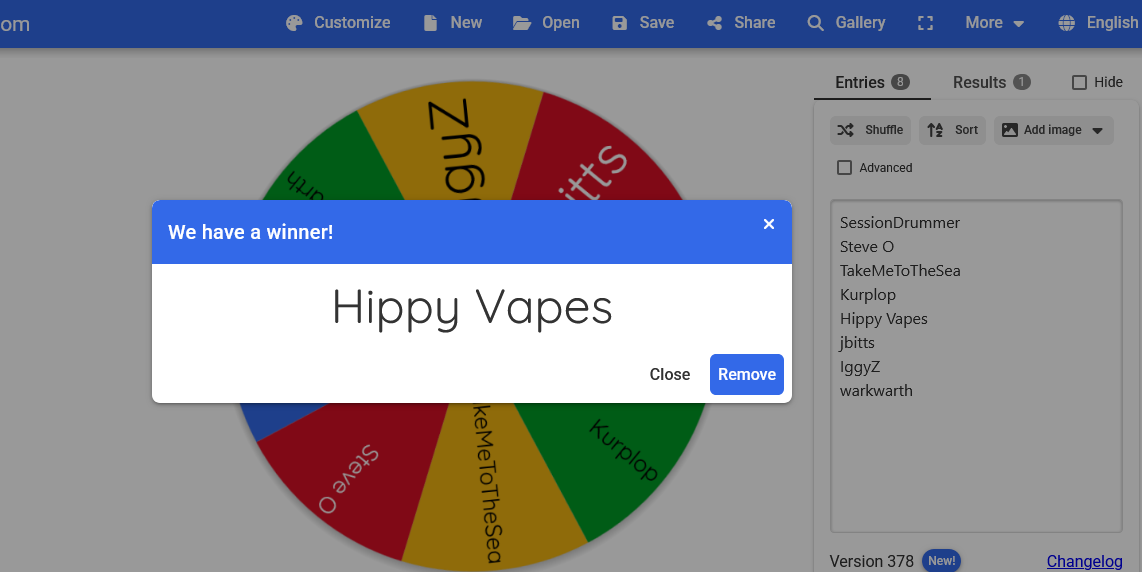Toggle fullscreen mode icon
This screenshot has height=572, width=1142.
click(x=925, y=23)
